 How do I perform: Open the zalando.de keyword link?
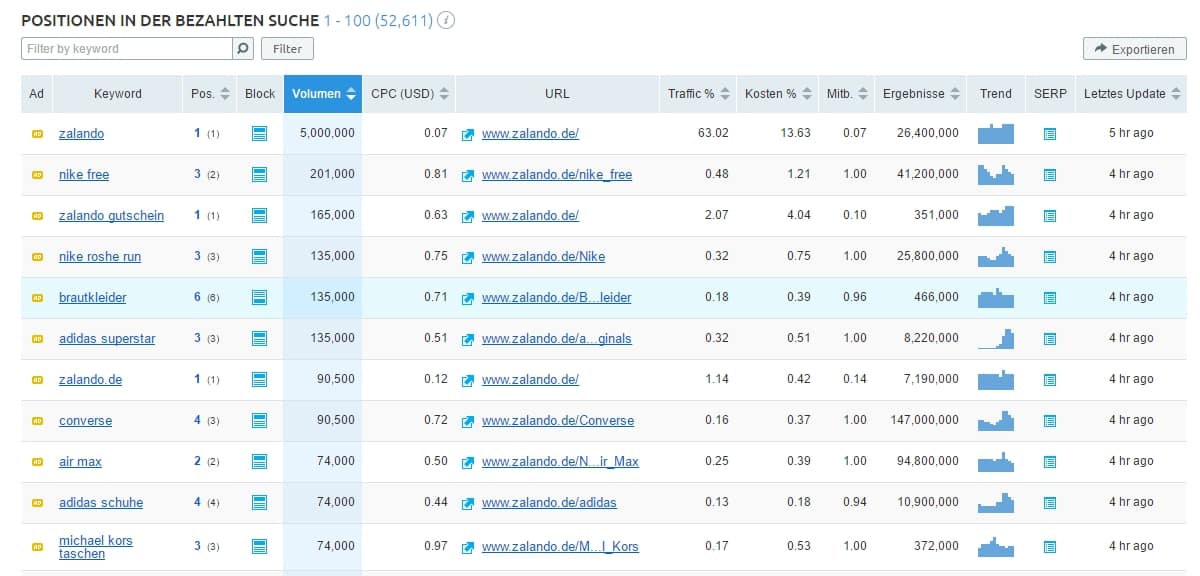click(90, 380)
